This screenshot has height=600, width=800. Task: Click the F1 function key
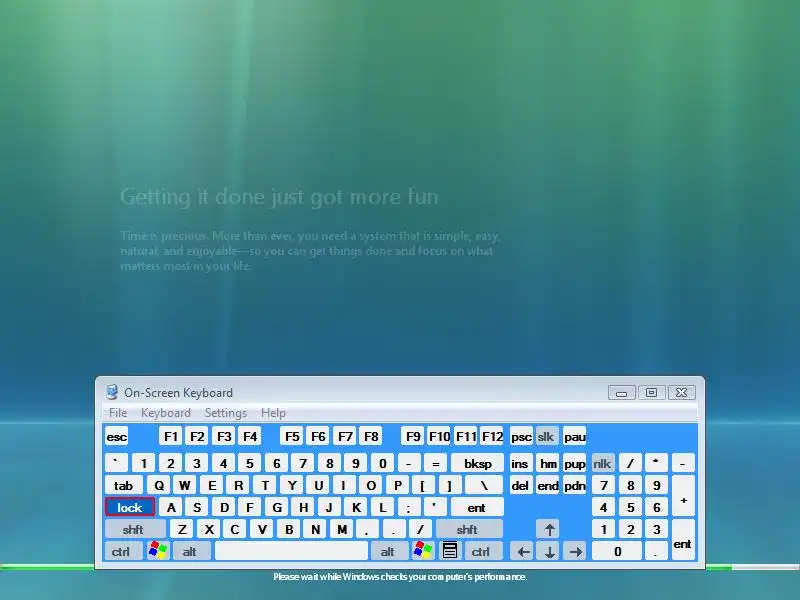(x=171, y=437)
